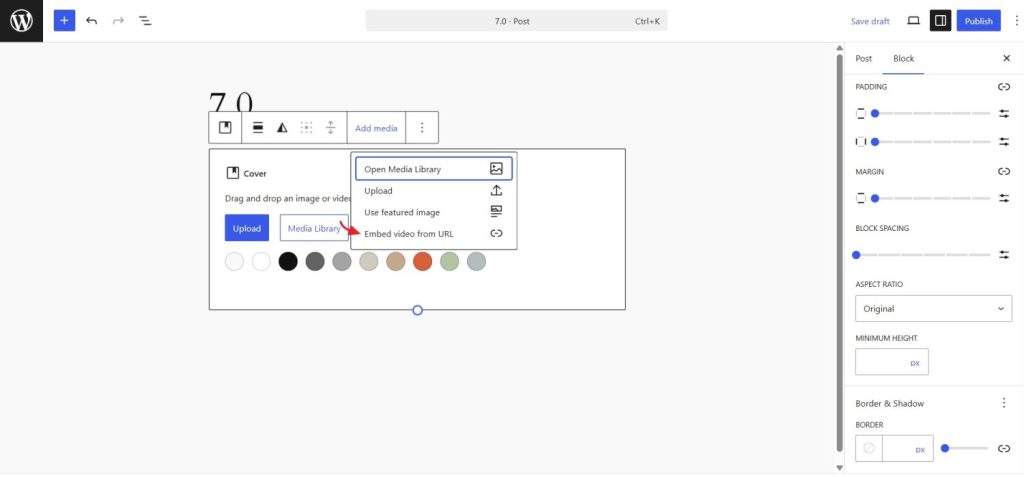This screenshot has height=477, width=1024.
Task: Open Border & Shadow options menu
Action: click(x=1004, y=403)
